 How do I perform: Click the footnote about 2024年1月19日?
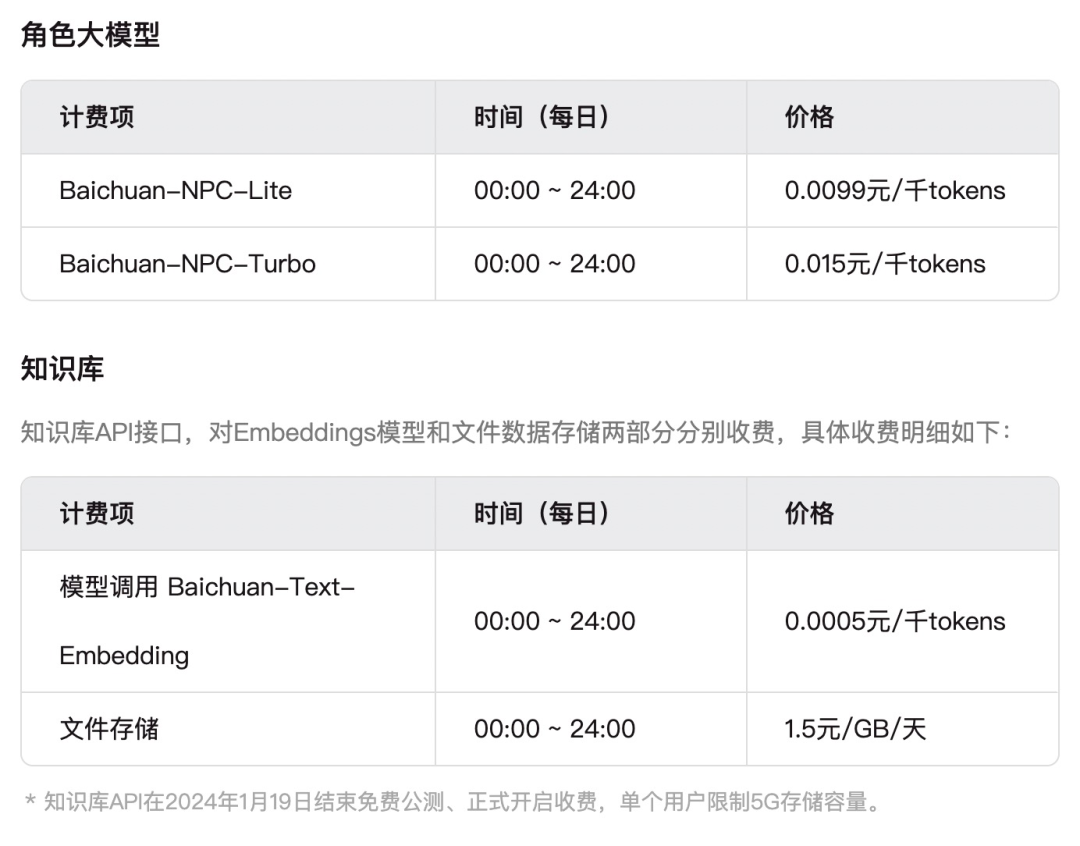[x=453, y=802]
